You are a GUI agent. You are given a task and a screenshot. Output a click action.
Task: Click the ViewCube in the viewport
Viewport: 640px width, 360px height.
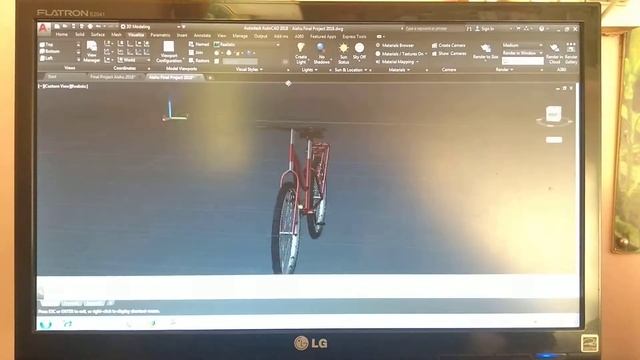coord(553,115)
